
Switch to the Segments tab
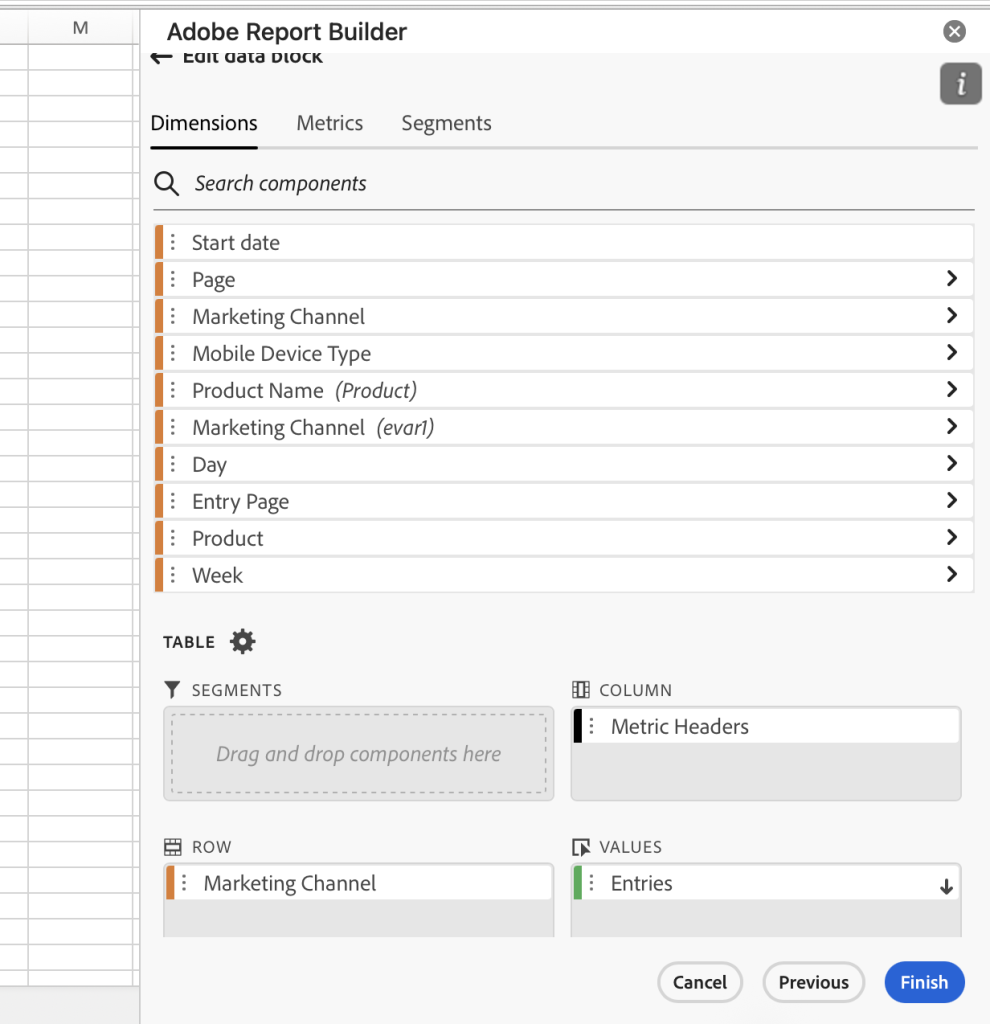click(446, 123)
